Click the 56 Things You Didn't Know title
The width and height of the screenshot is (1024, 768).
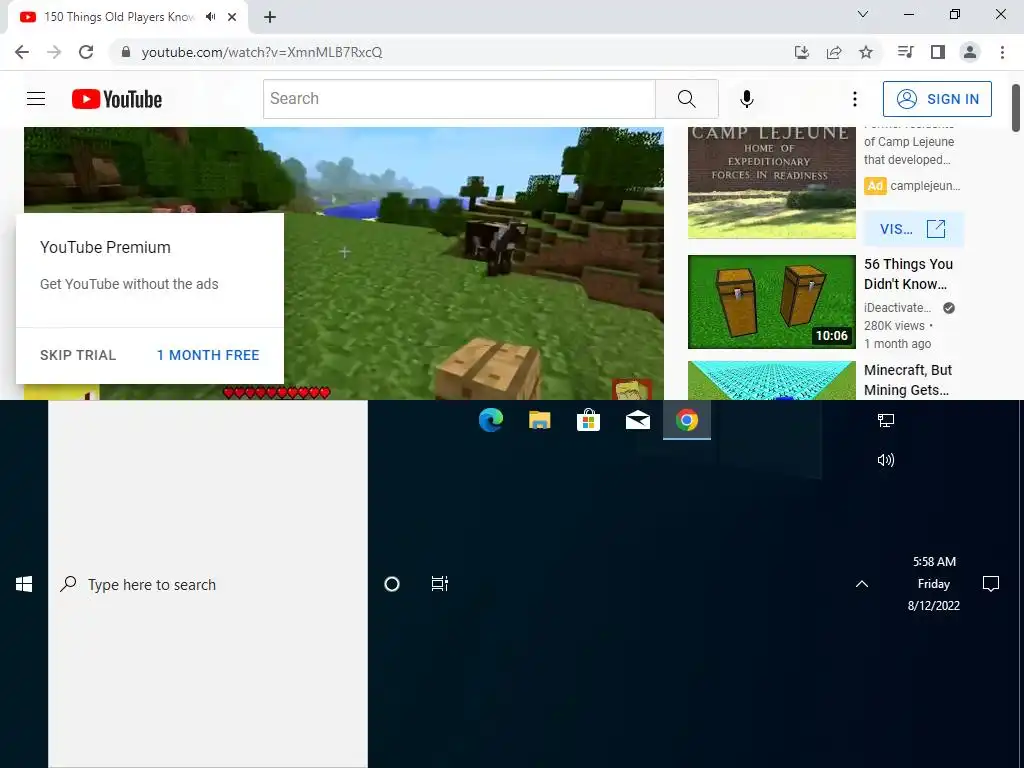pos(908,274)
